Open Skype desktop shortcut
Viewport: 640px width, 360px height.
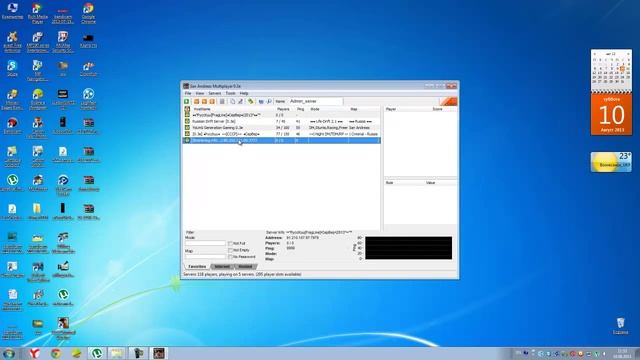[x=12, y=69]
